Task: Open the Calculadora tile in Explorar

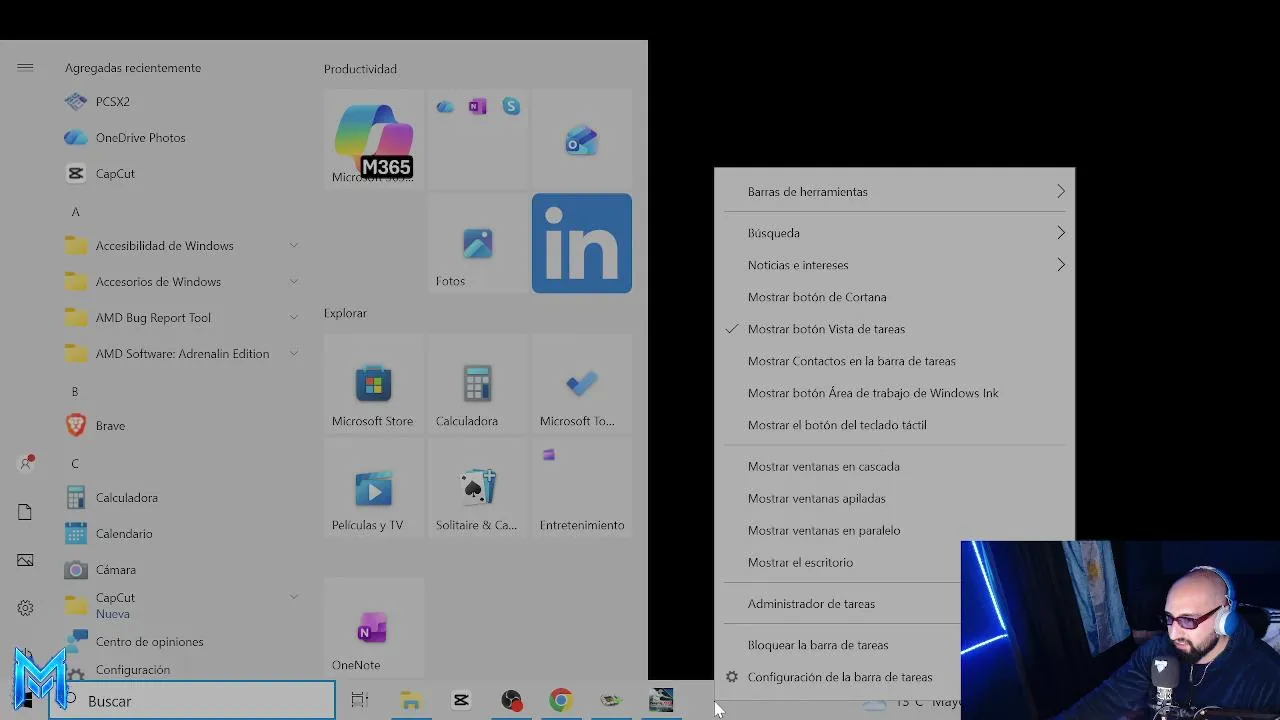Action: (478, 384)
